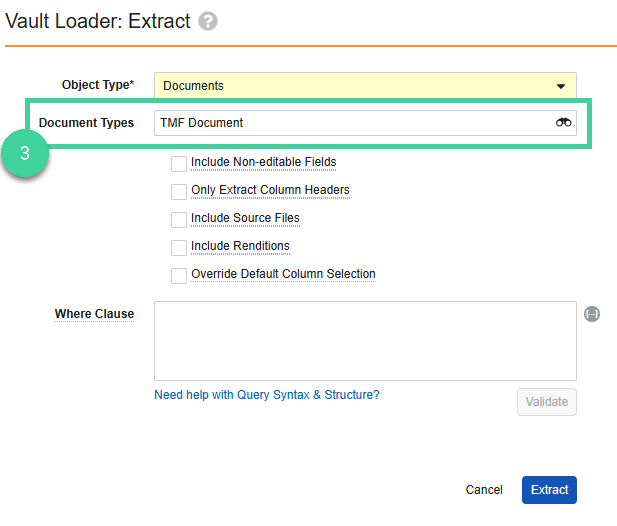Open the binoculars document type search
The height and width of the screenshot is (526, 617).
563,123
